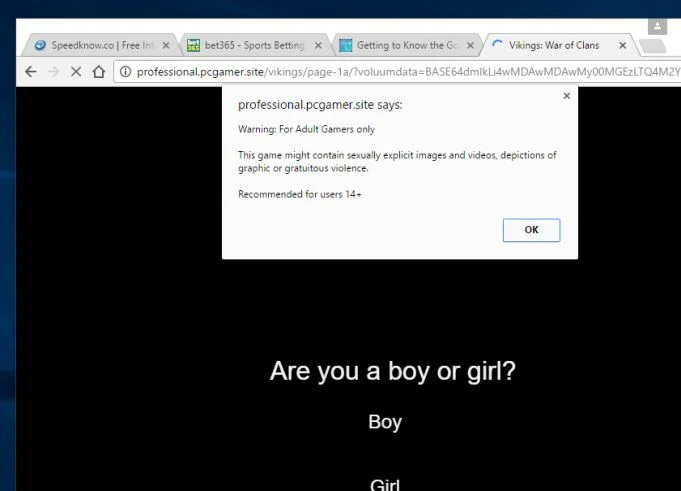
Task: Switch to bet365 Sports Betting tab
Action: [255, 45]
